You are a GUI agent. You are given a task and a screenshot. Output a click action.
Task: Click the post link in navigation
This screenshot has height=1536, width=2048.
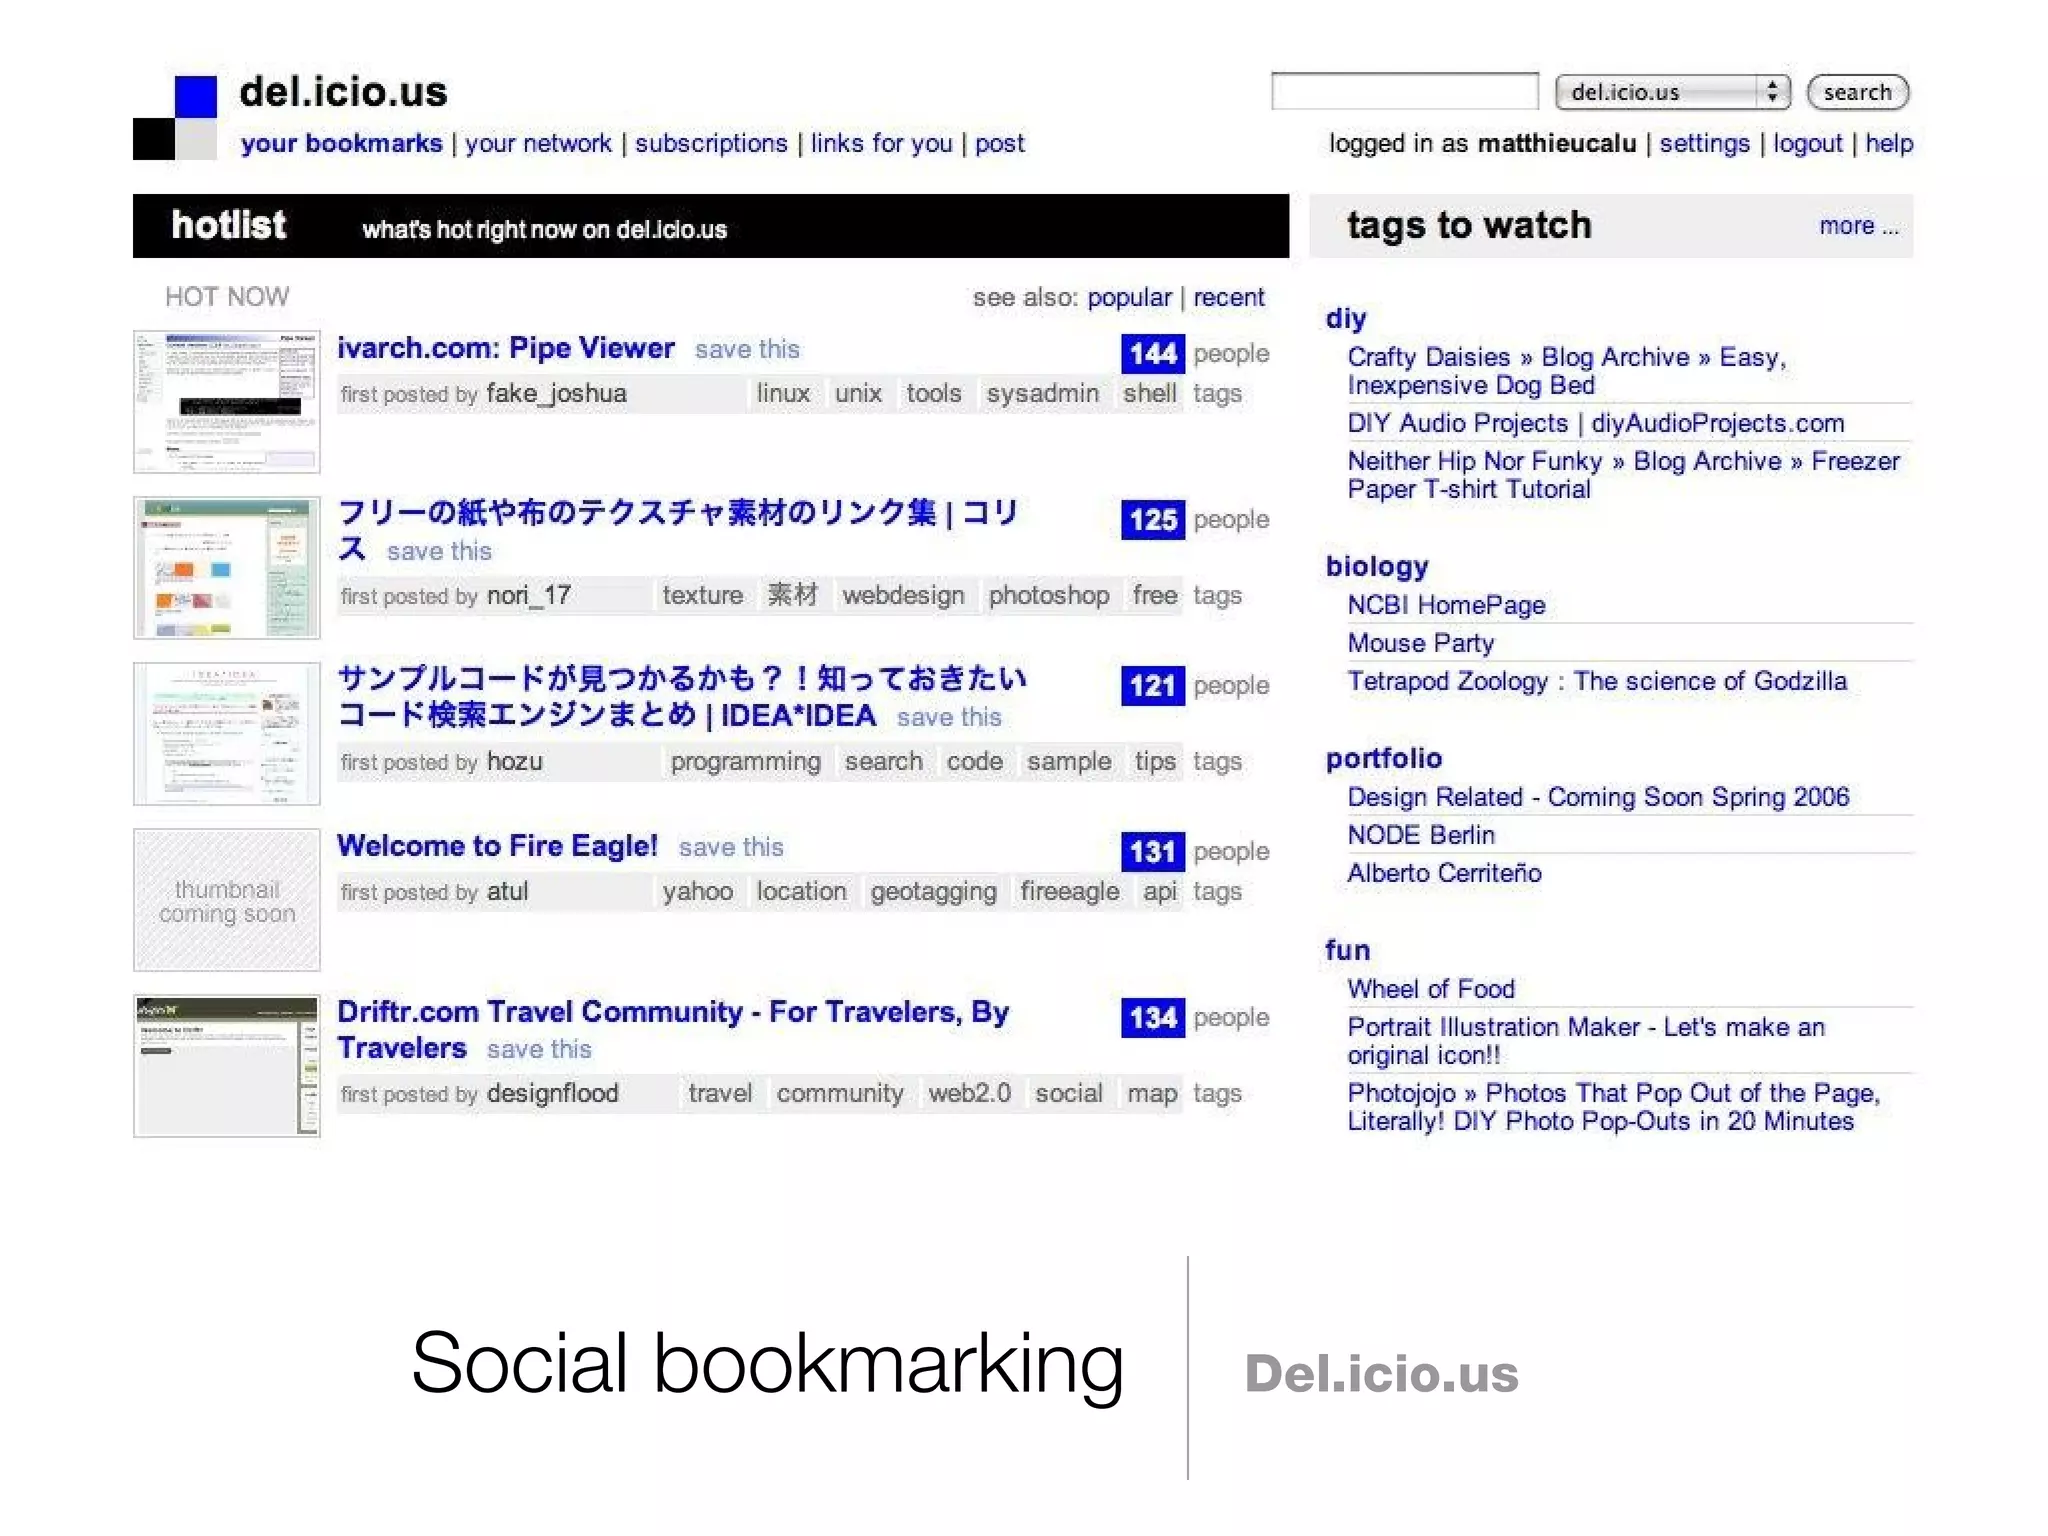[x=1000, y=143]
